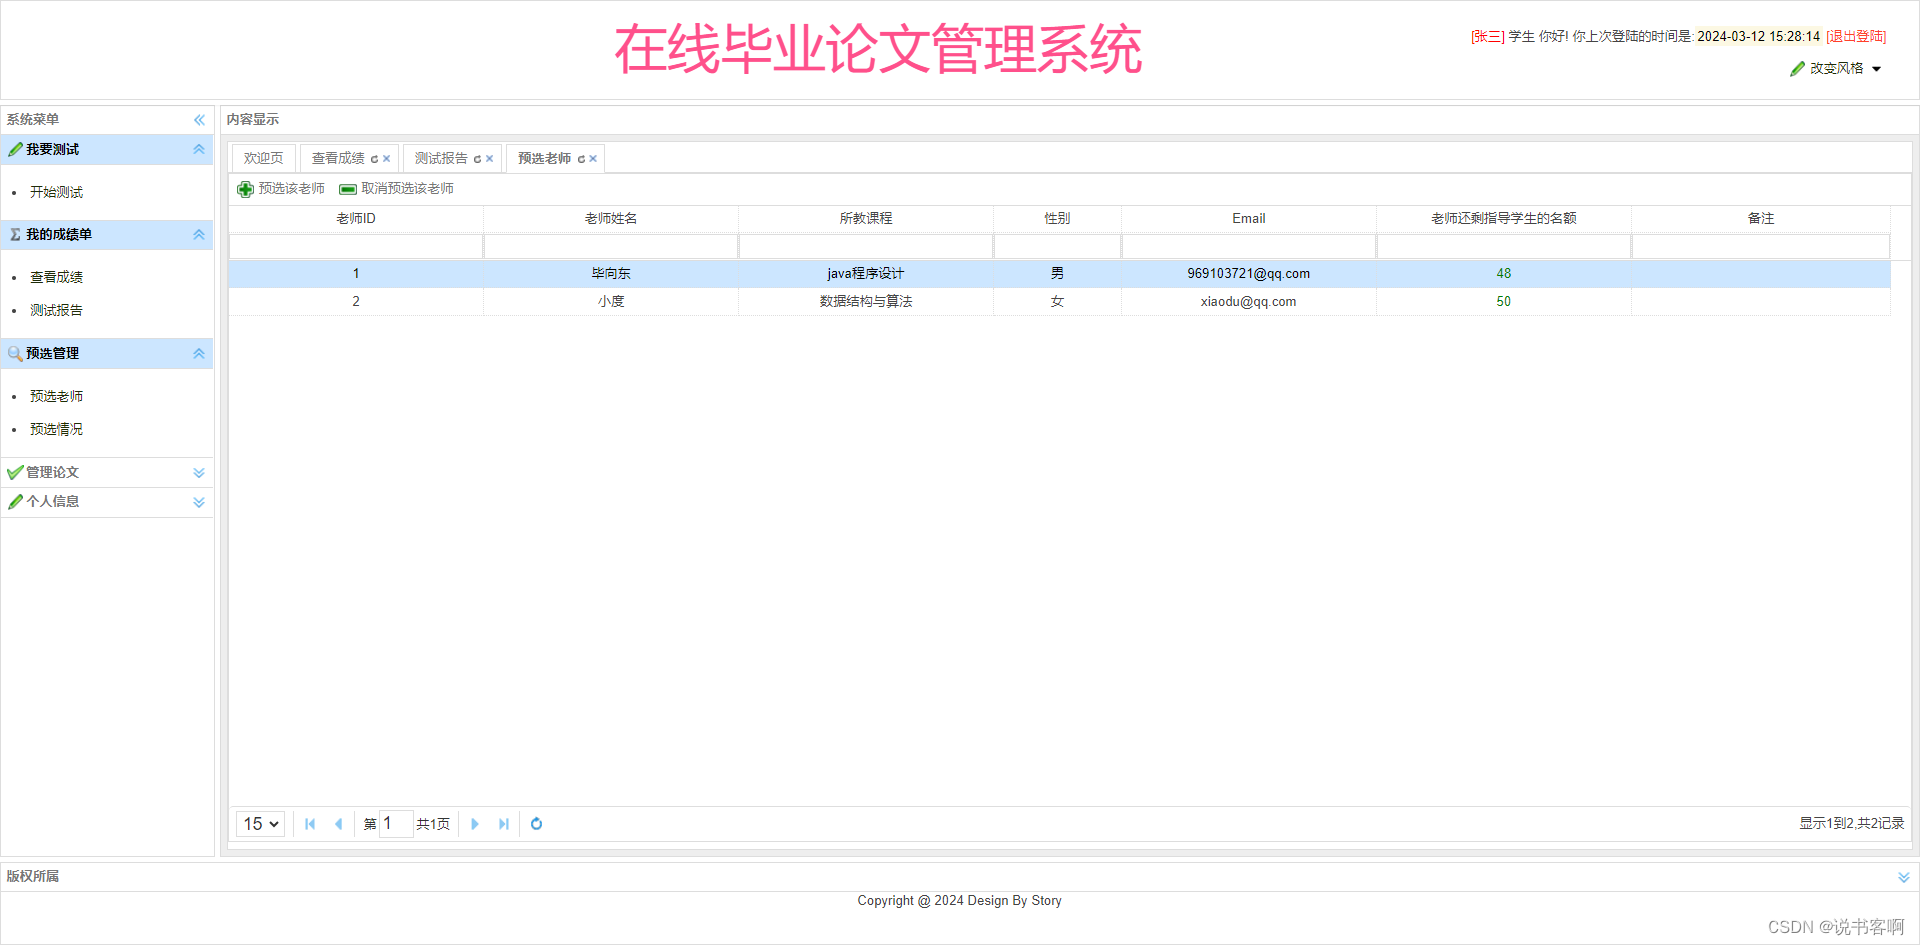The width and height of the screenshot is (1920, 945).
Task: Sort by the Email column header
Action: coord(1249,218)
